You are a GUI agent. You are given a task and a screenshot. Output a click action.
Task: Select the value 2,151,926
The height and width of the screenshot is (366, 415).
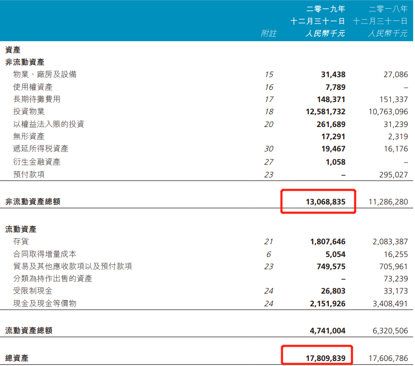pos(328,304)
